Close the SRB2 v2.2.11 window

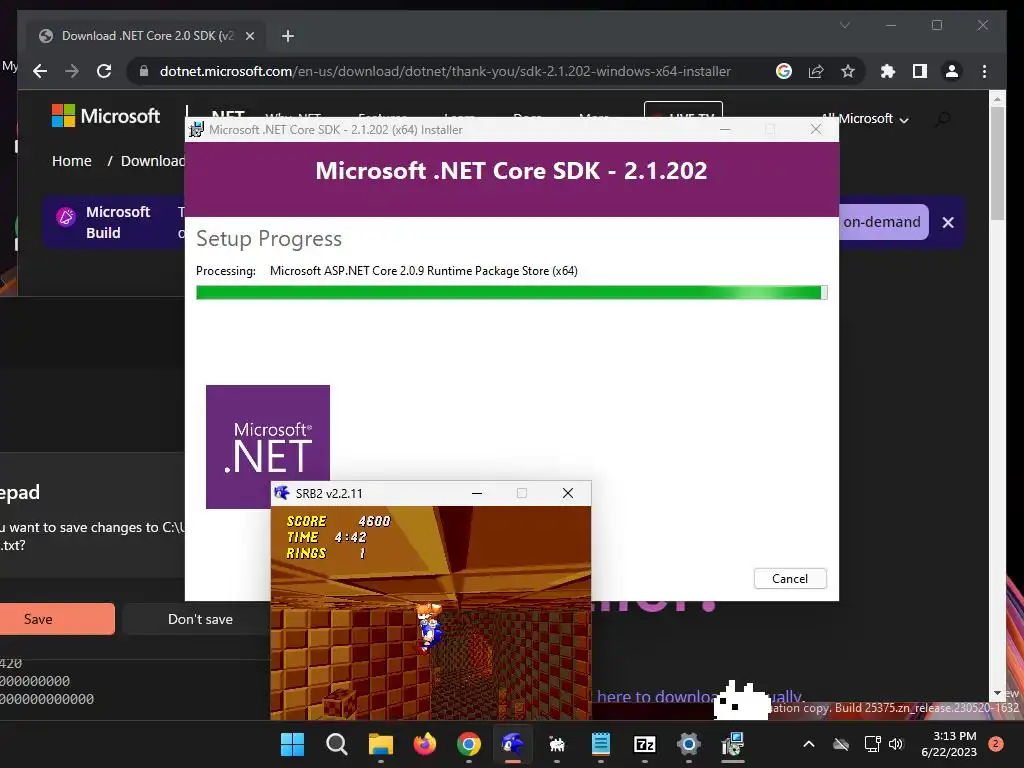pyautogui.click(x=568, y=493)
